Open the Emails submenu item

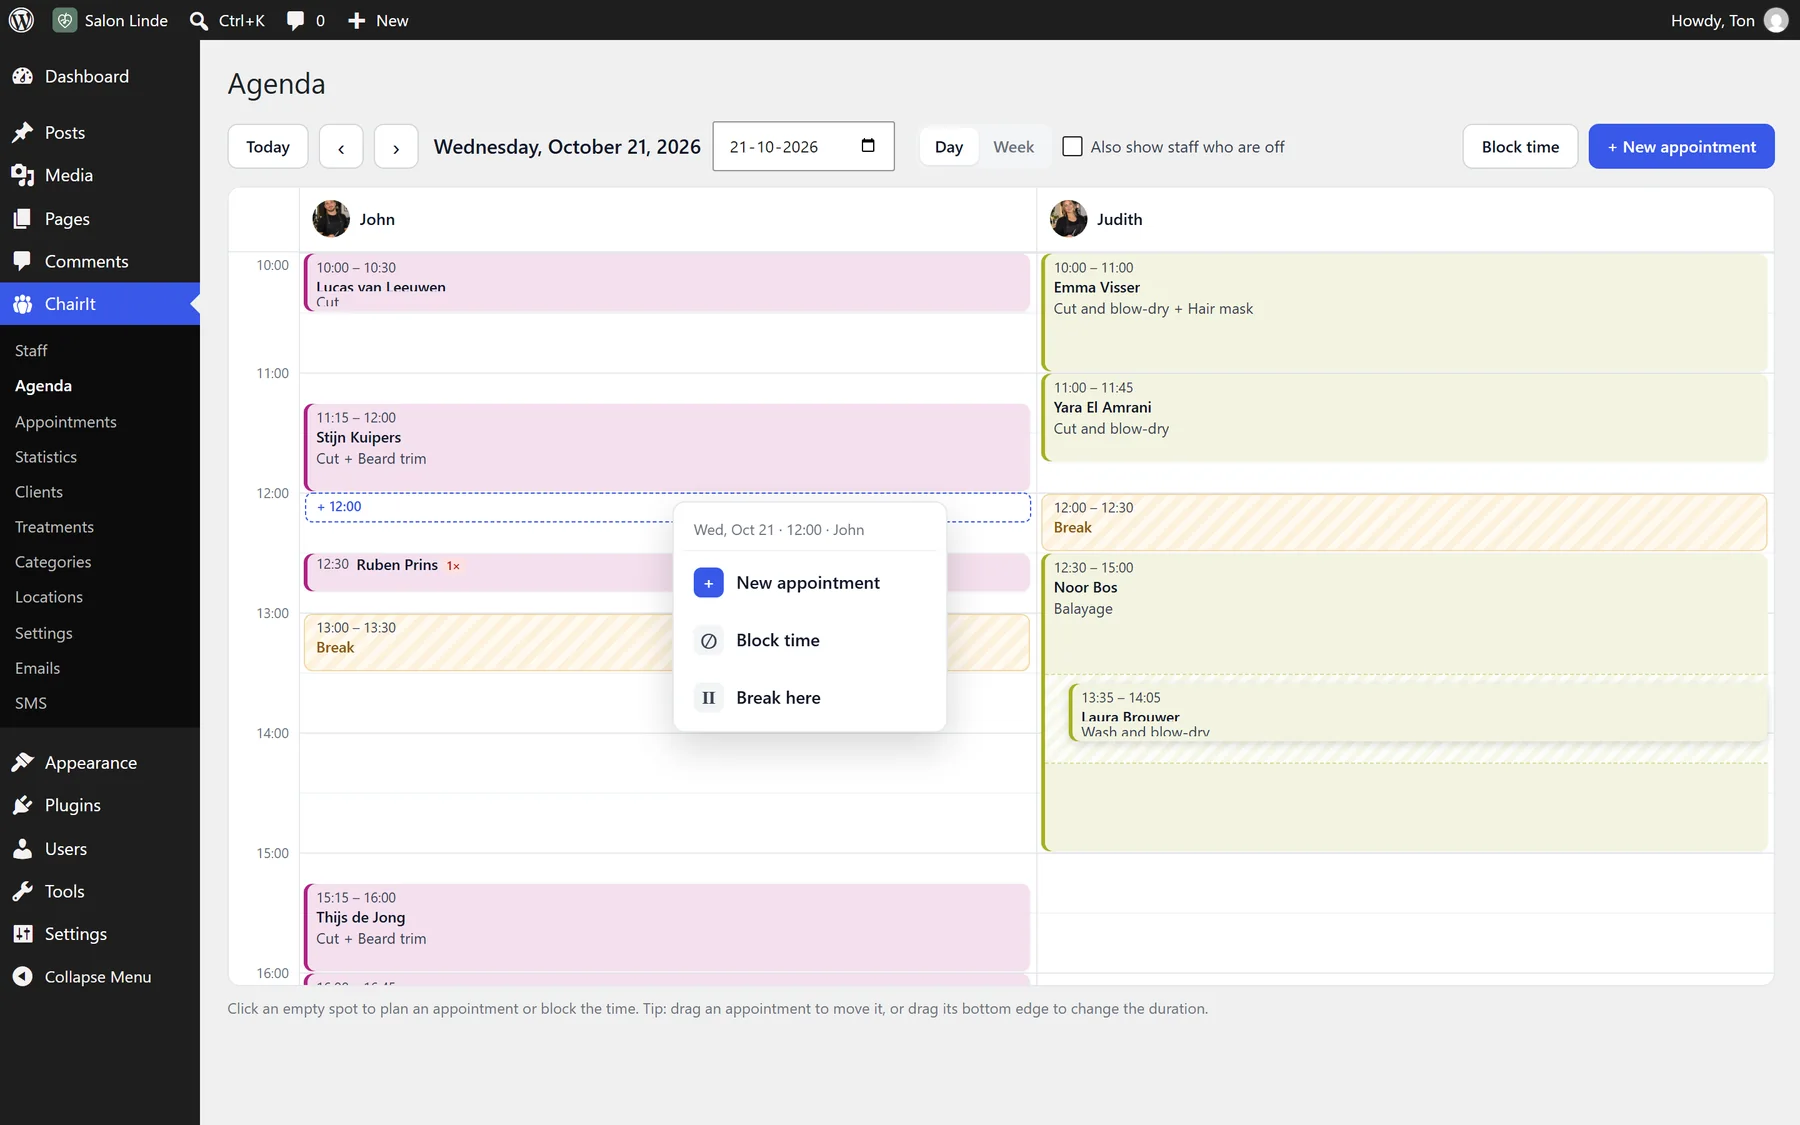point(37,668)
